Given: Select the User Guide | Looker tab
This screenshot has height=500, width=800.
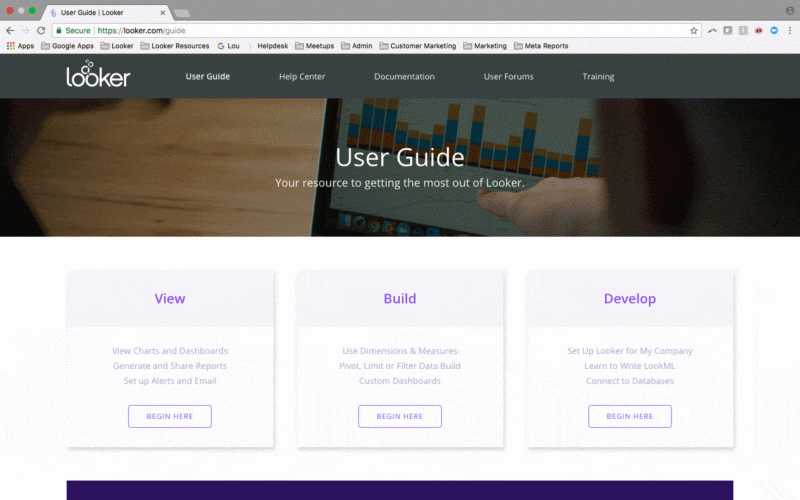Looking at the screenshot, I should tap(105, 12).
